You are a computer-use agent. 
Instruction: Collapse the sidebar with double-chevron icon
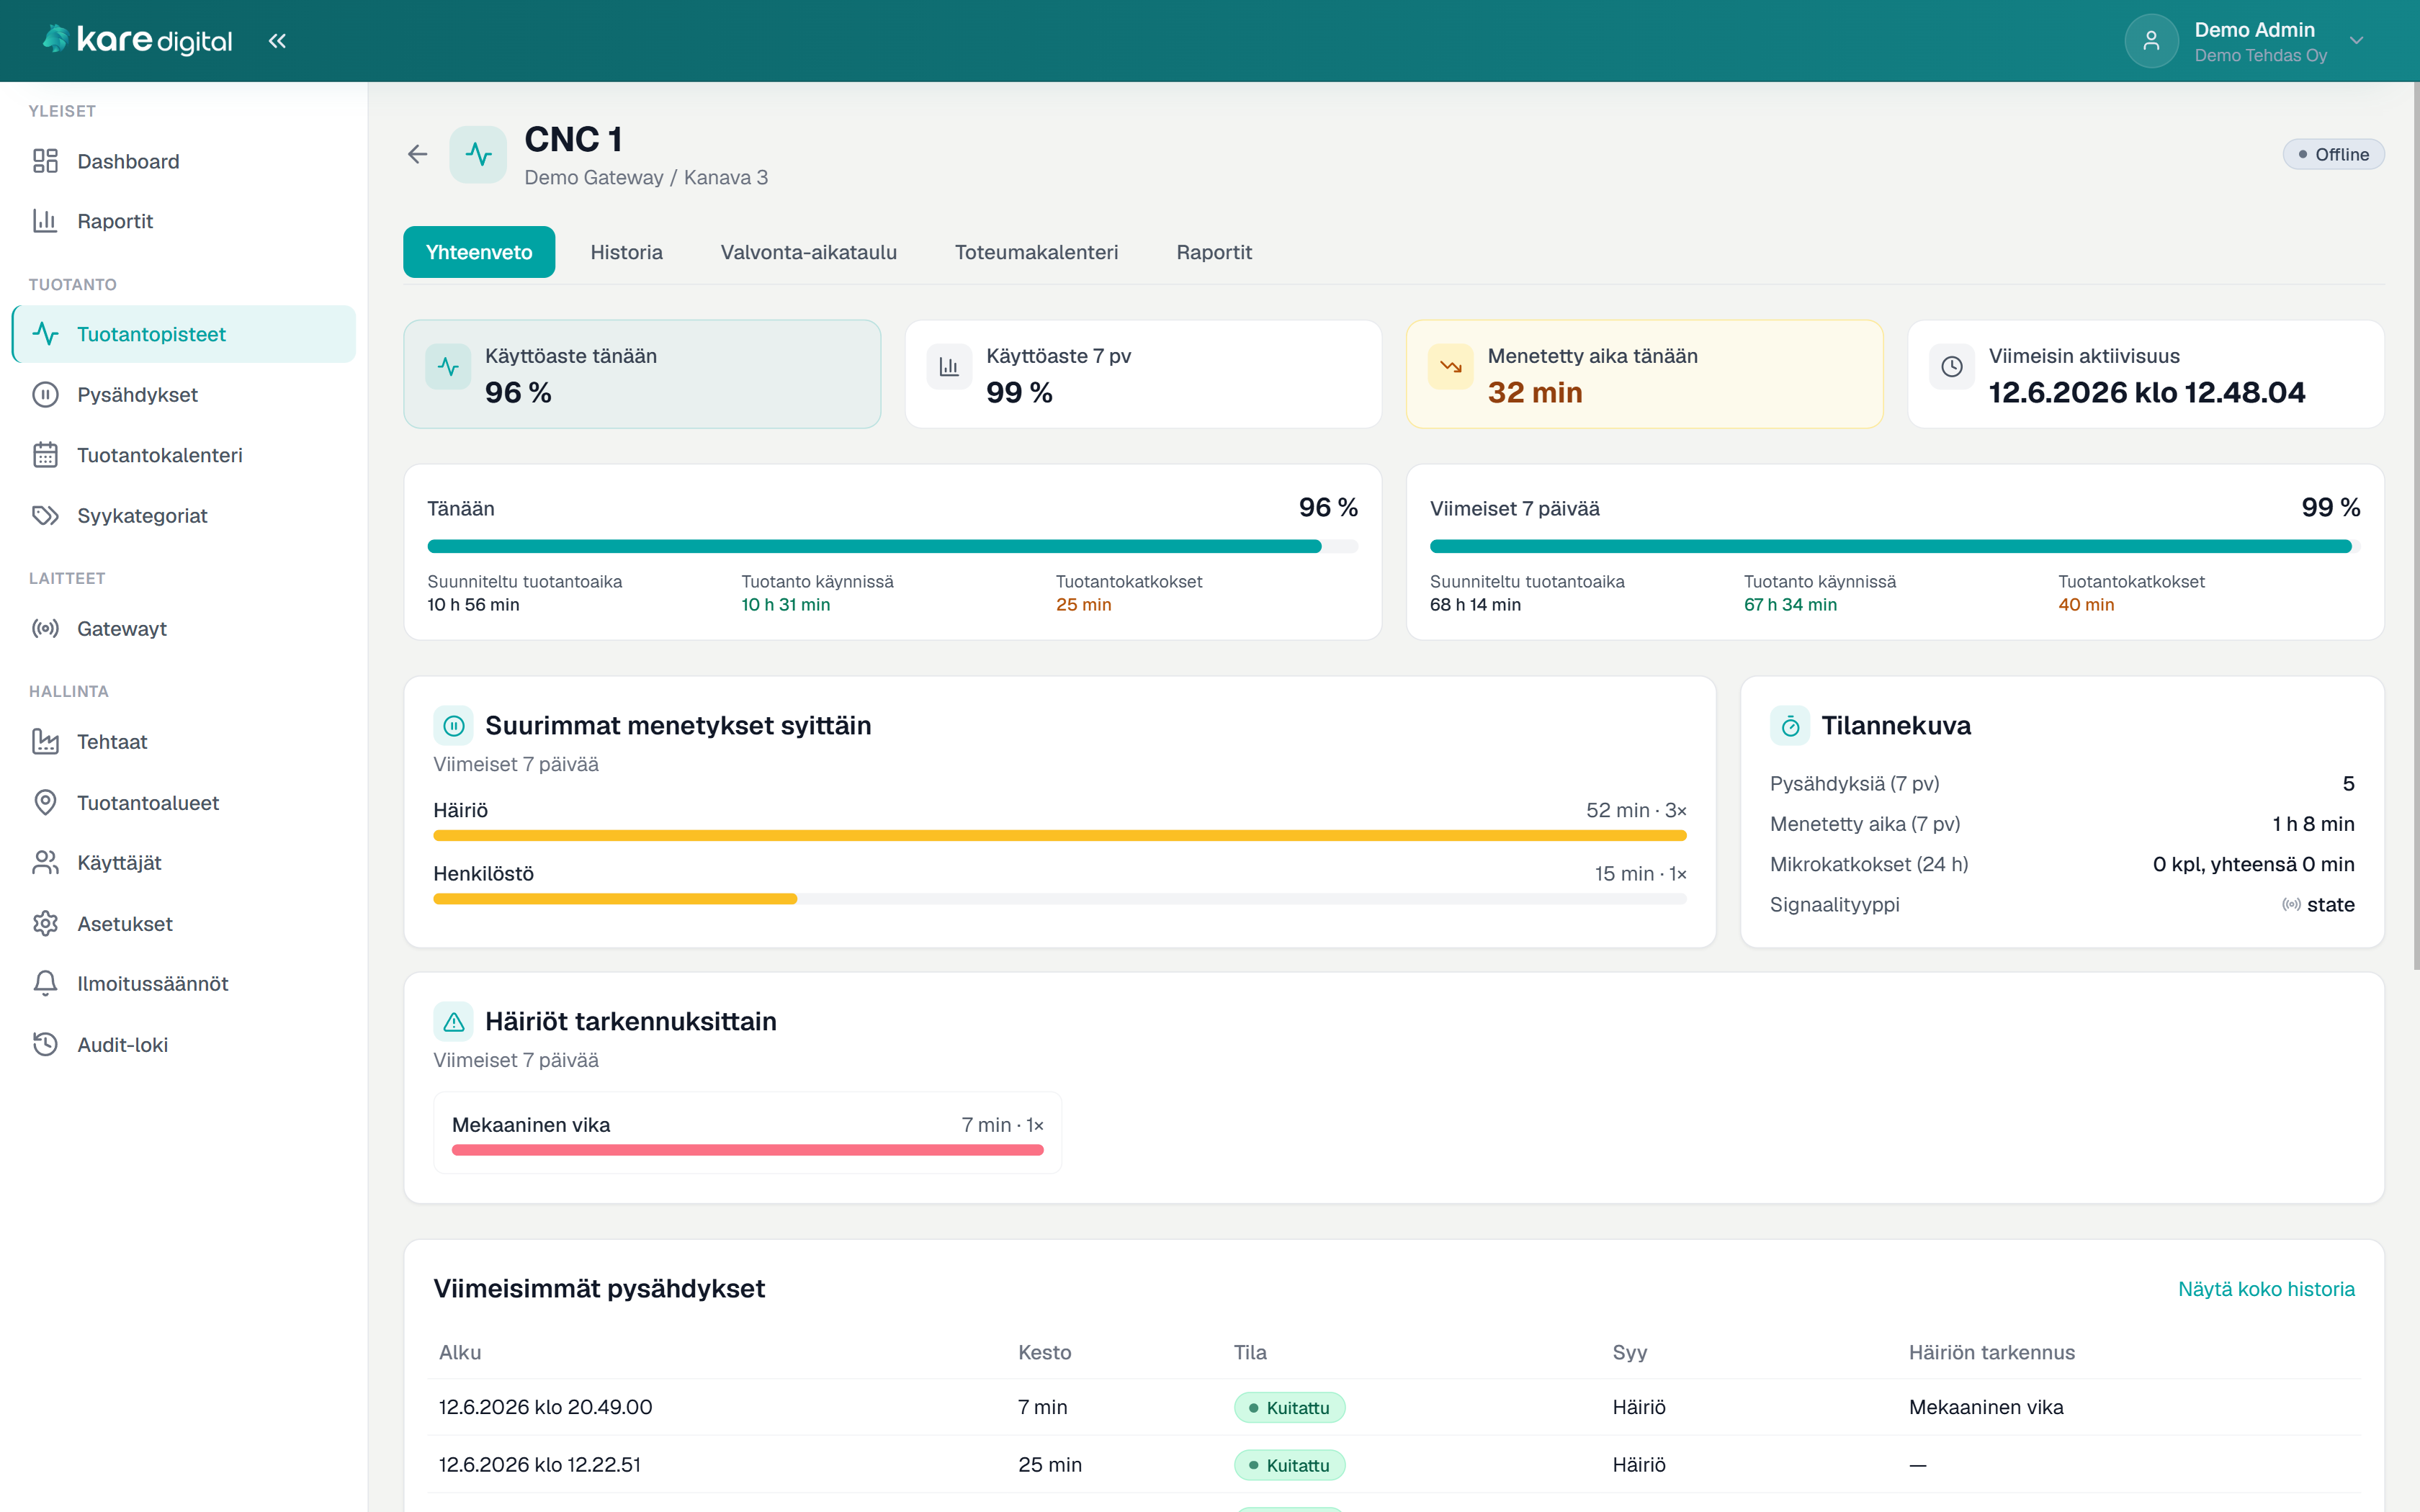pyautogui.click(x=277, y=41)
